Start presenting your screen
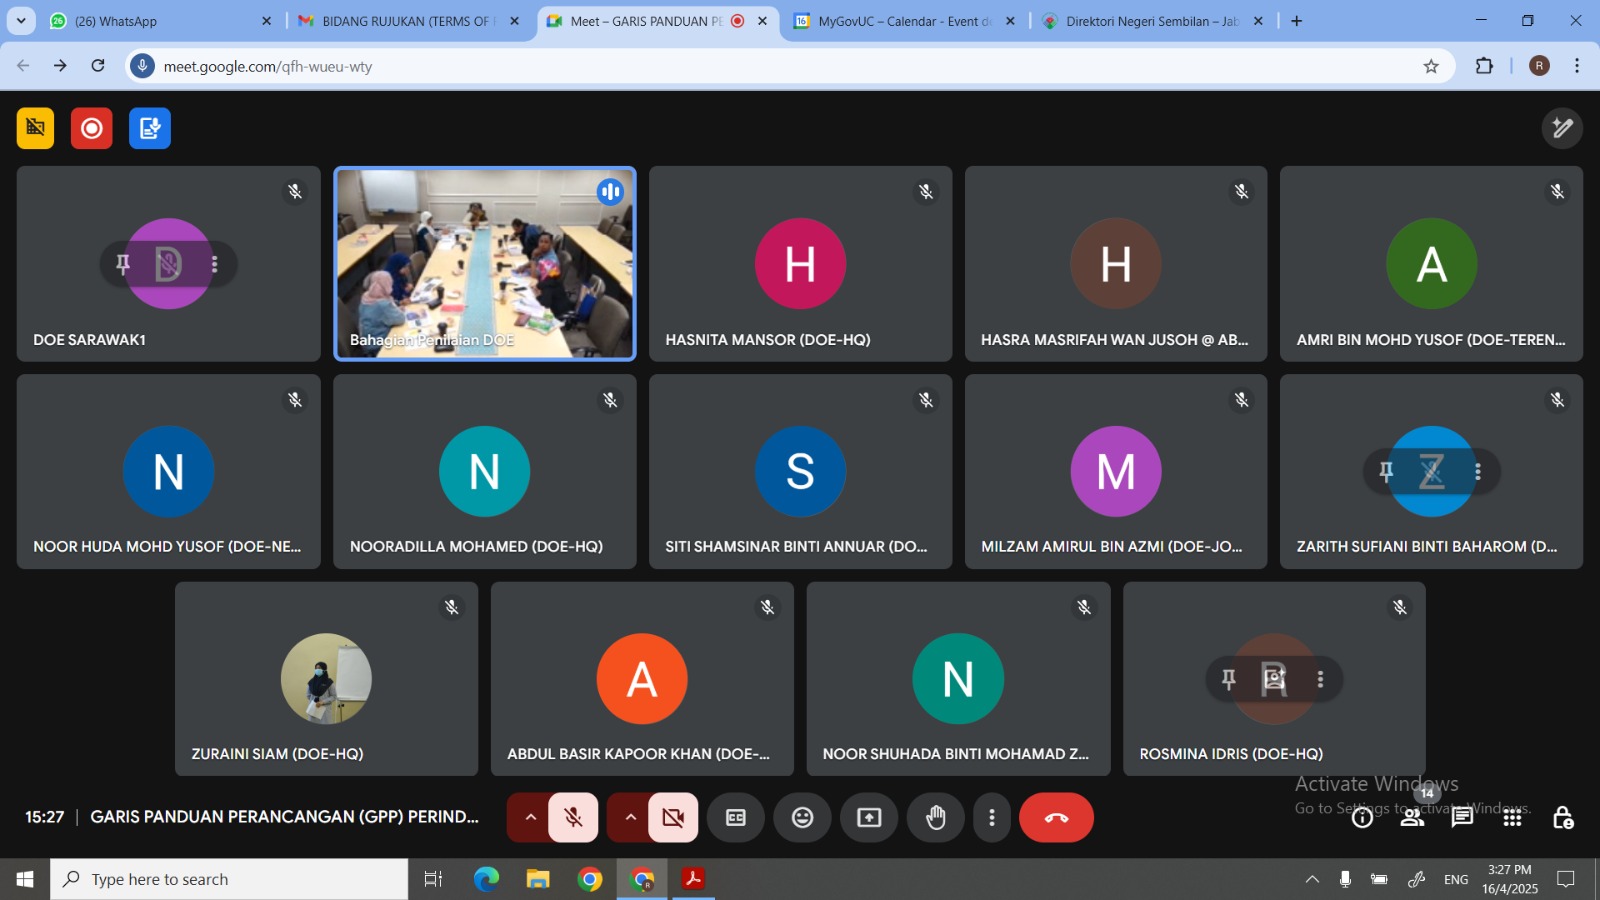This screenshot has height=900, width=1600. [x=869, y=818]
